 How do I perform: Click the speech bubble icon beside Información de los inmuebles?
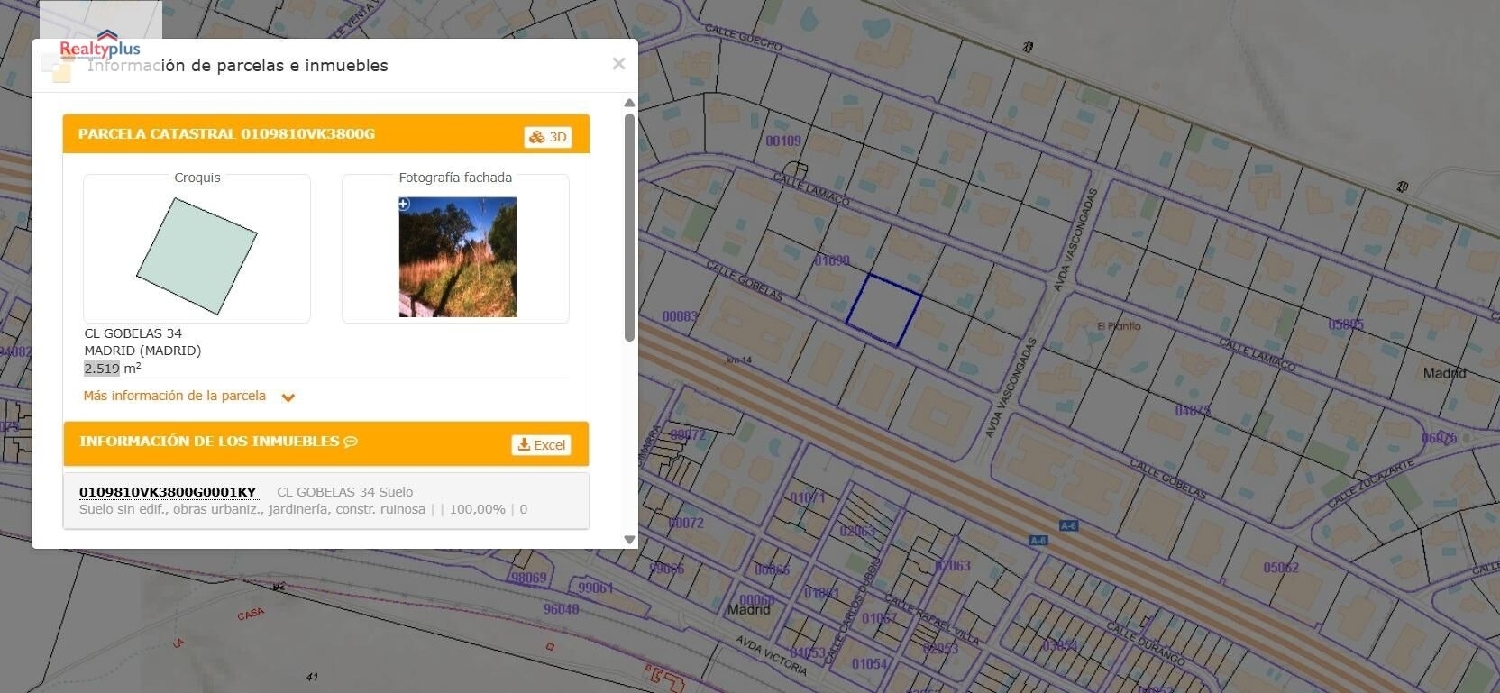click(x=351, y=442)
